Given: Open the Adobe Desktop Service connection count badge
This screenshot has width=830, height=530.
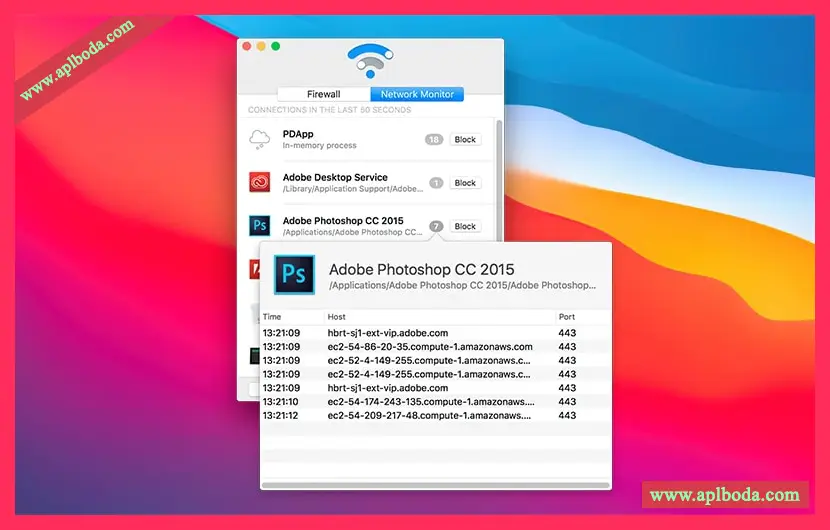Looking at the screenshot, I should [436, 183].
